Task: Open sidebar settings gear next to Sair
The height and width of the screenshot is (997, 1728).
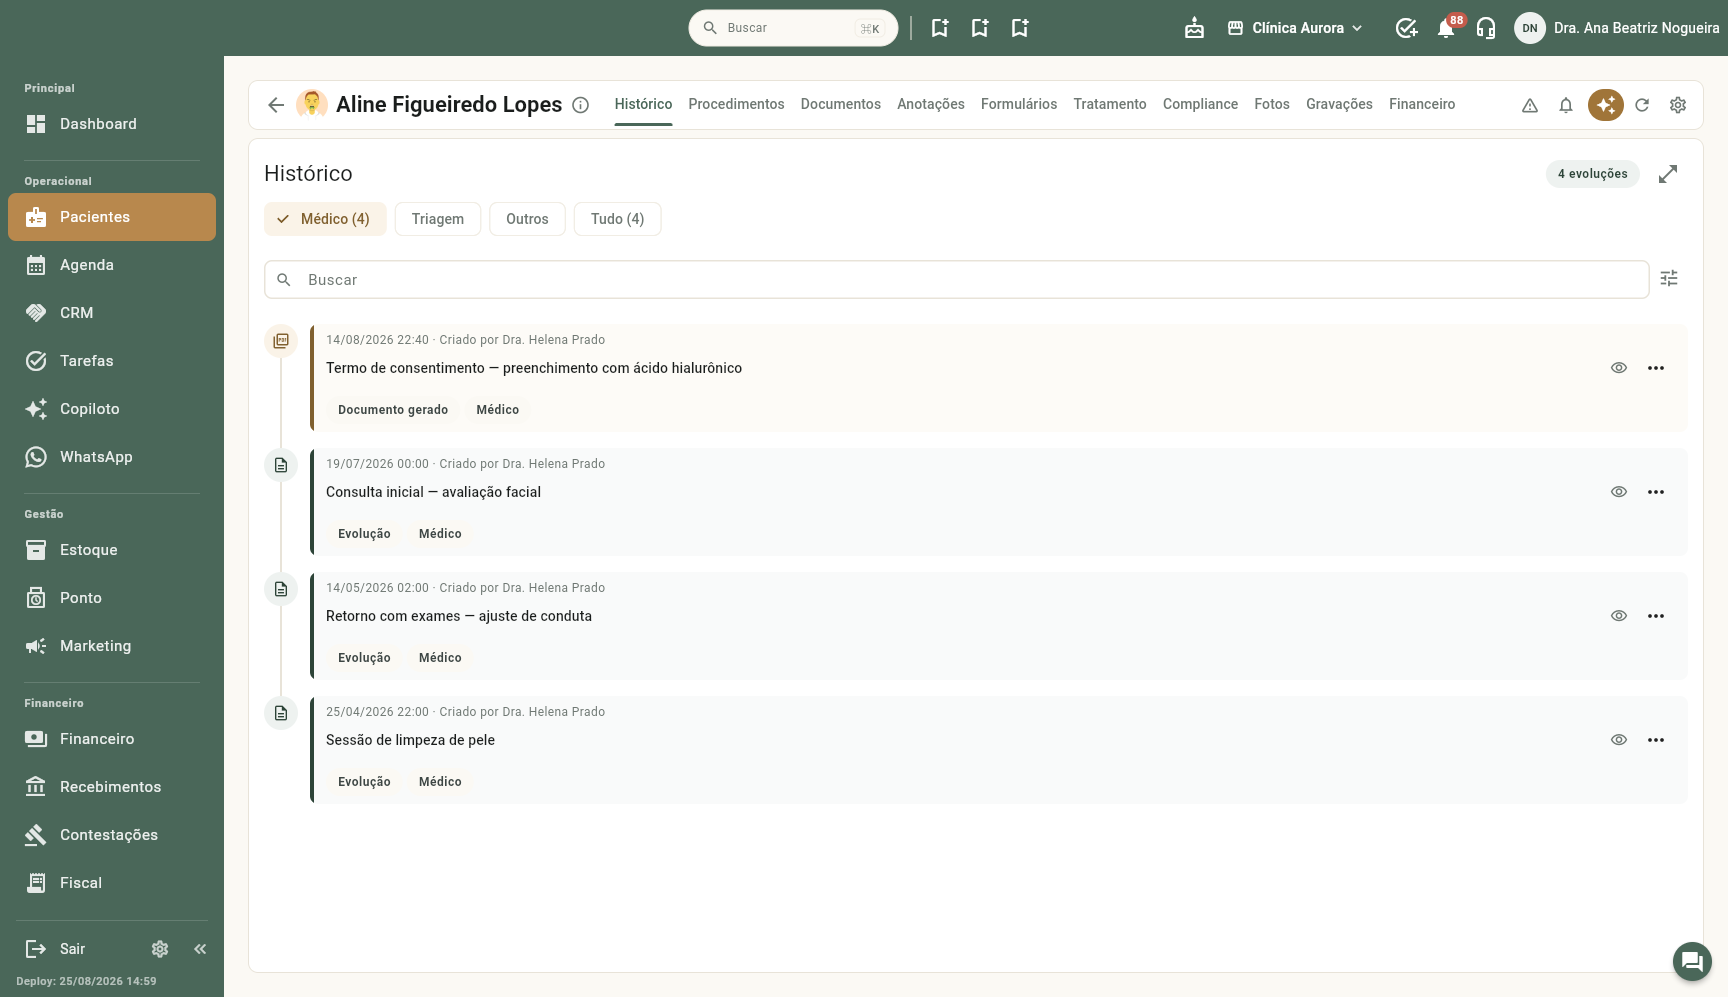Action: tap(160, 949)
